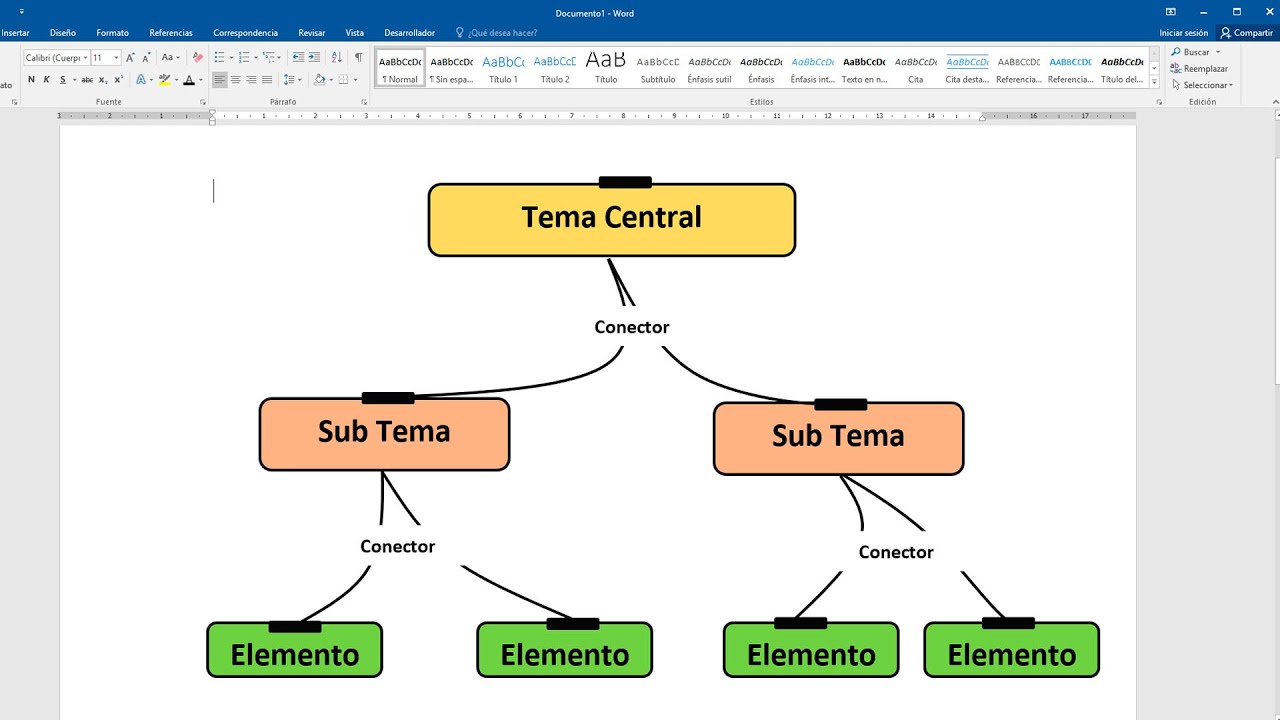The image size is (1280, 720).
Task: Toggle show paragraph marks (¶)
Action: click(x=358, y=58)
